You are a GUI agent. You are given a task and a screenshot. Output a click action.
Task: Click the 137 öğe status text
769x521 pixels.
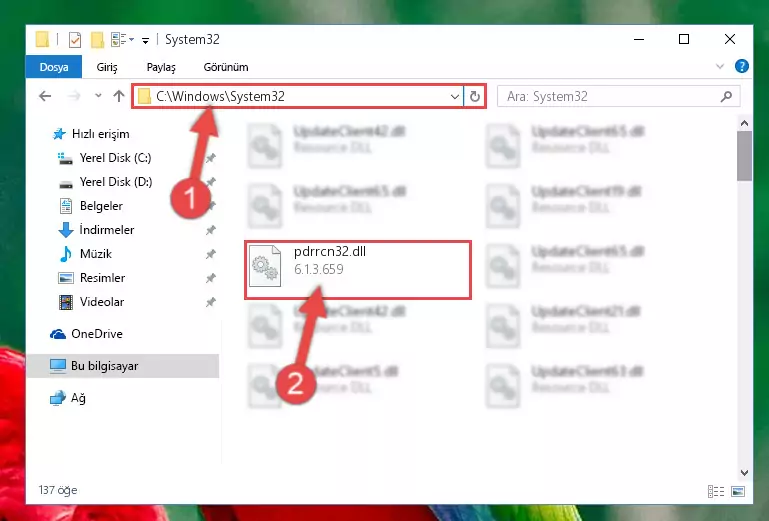(x=58, y=490)
